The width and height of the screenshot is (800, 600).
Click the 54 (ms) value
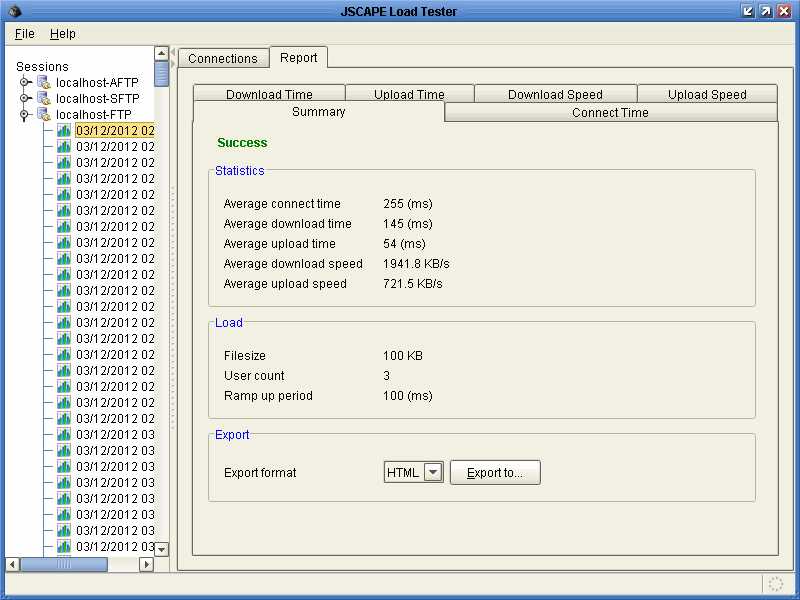(x=404, y=243)
